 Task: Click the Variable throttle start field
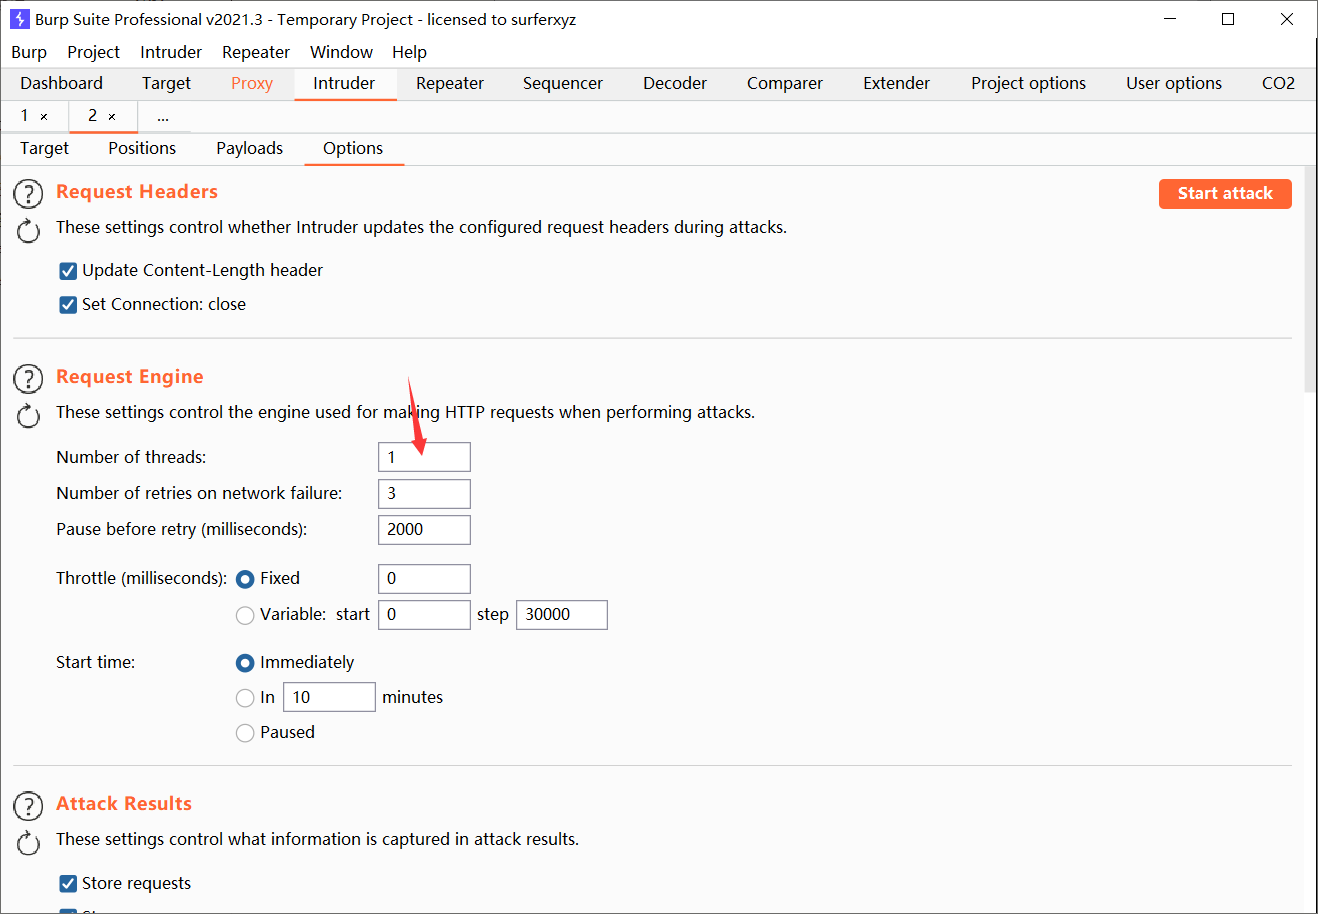tap(424, 615)
